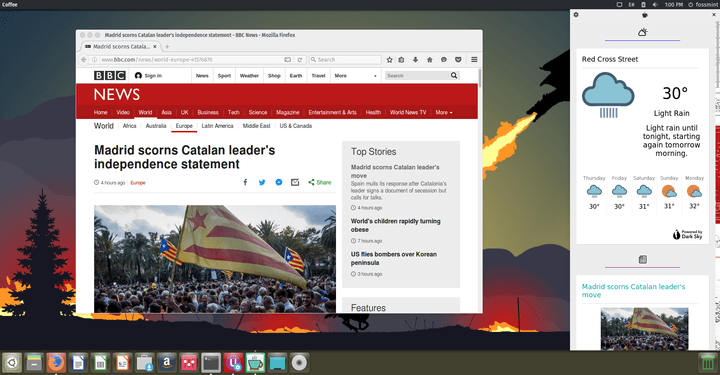The image size is (720, 375).
Task: Open the World section in news bar
Action: click(x=145, y=112)
